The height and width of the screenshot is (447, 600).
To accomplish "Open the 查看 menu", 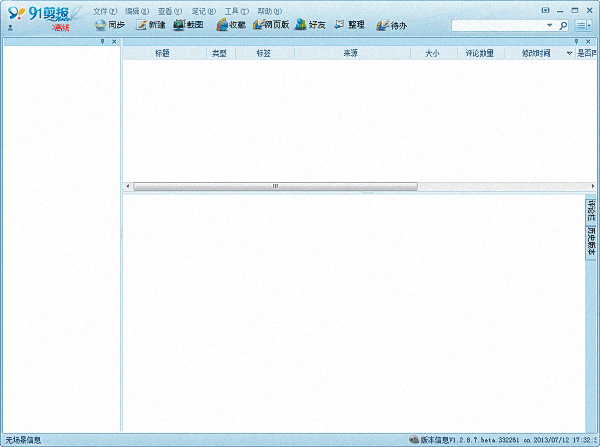I will click(x=170, y=11).
